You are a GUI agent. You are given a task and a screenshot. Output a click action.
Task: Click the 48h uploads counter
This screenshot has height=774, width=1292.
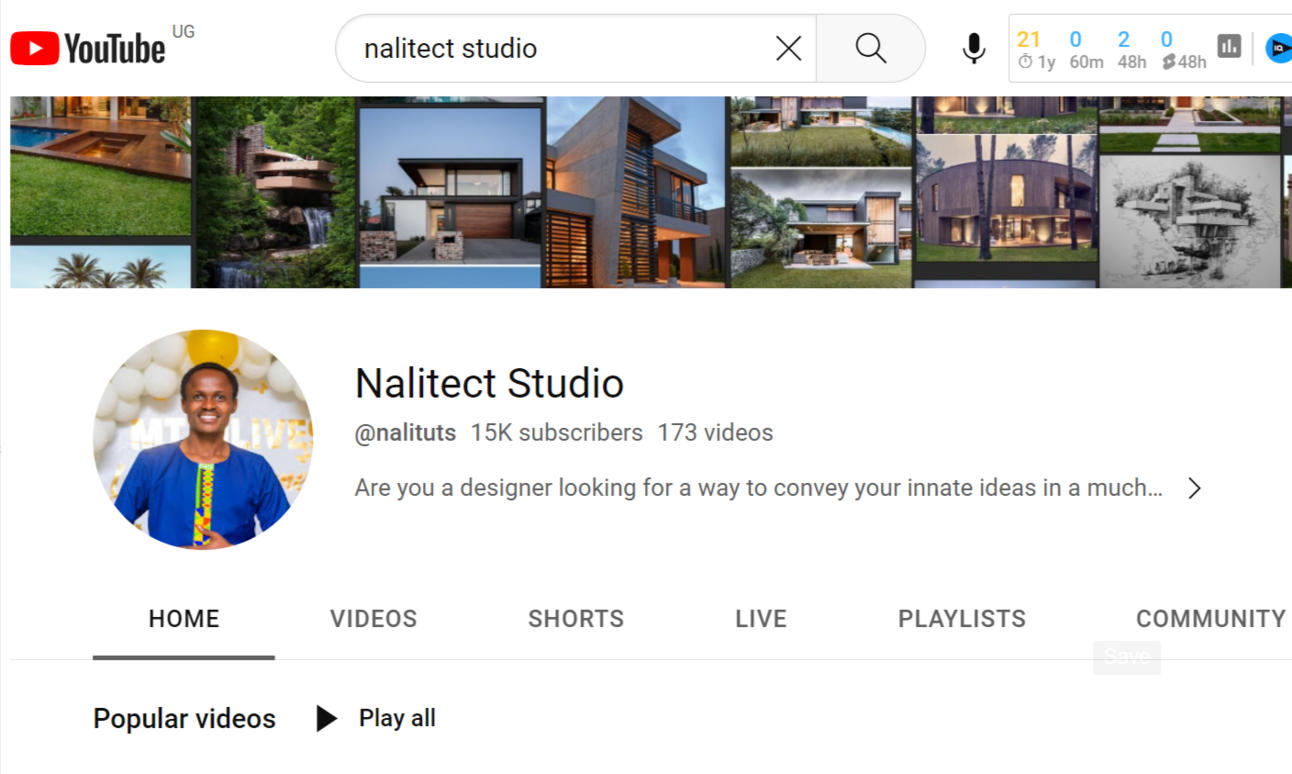tap(1131, 49)
